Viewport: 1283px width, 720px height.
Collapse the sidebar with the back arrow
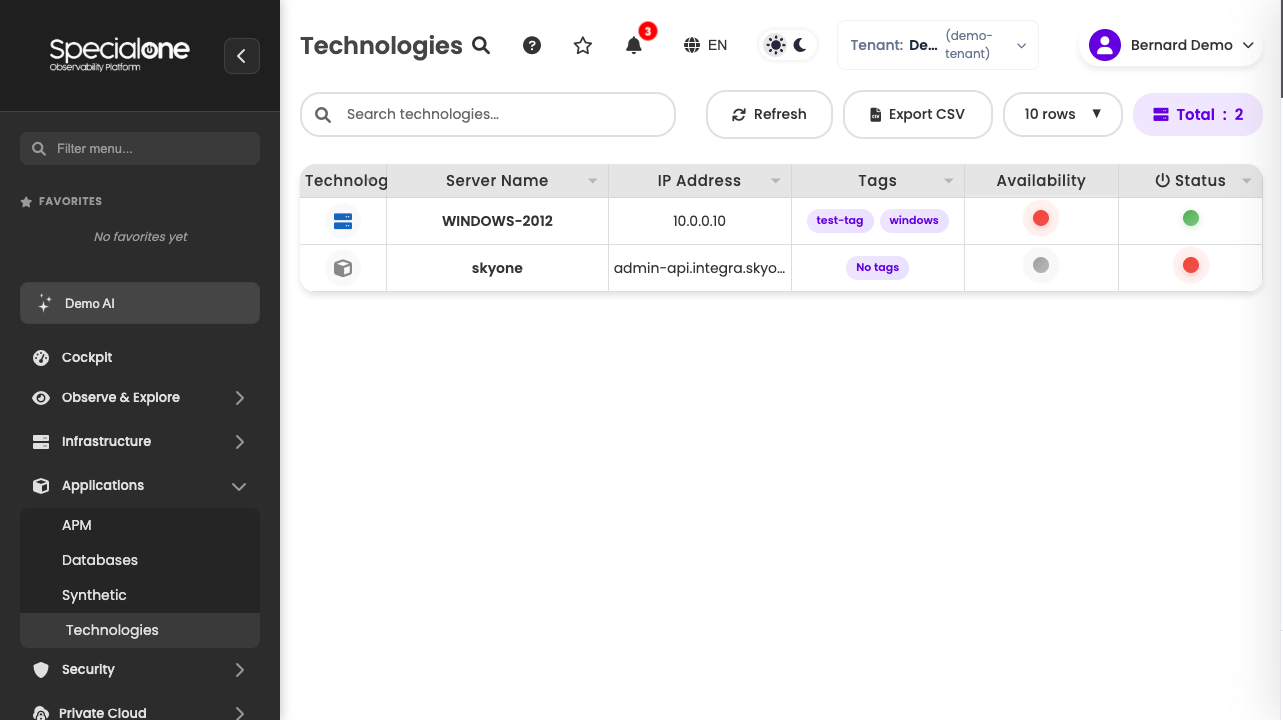point(242,56)
